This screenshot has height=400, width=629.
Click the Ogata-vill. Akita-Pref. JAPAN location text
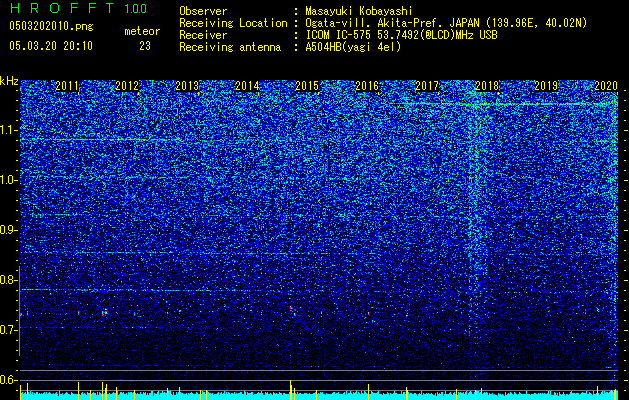(446, 23)
